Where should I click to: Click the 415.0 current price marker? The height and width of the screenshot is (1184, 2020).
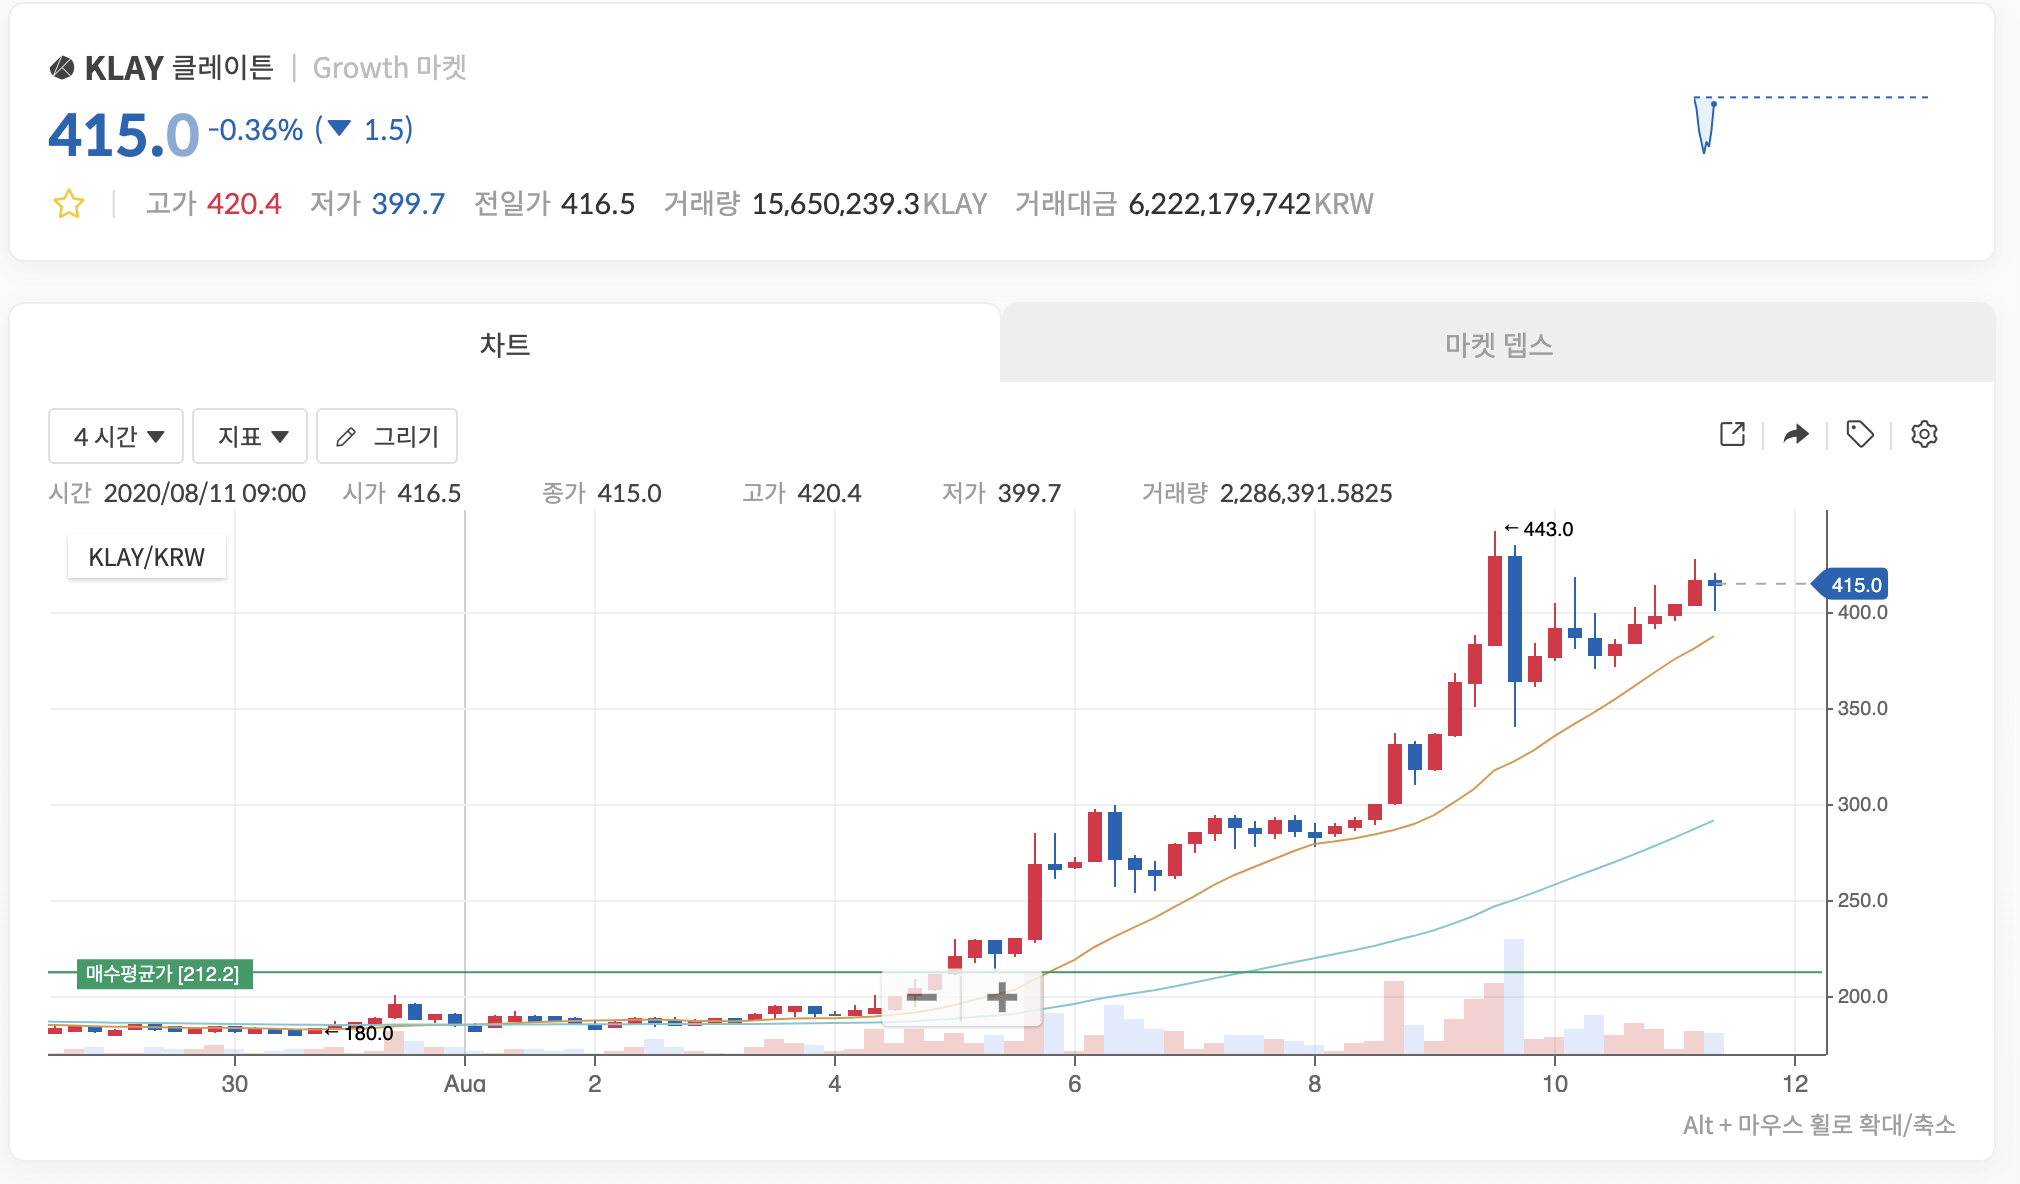click(x=1855, y=585)
